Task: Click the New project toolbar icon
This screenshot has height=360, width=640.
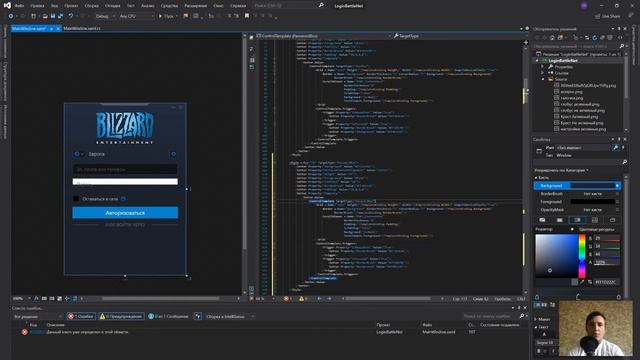Action: (34, 16)
